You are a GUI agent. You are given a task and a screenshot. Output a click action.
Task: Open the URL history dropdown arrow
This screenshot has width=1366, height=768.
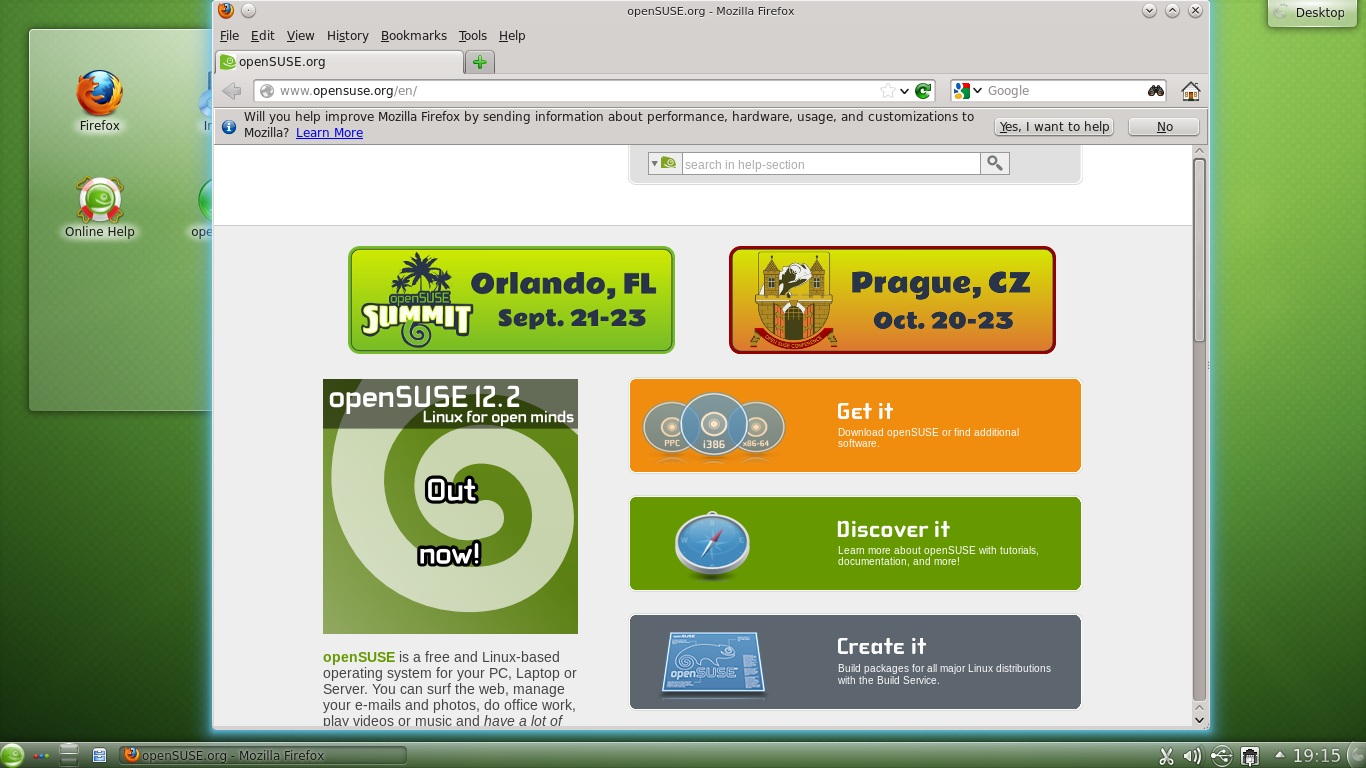(904, 91)
